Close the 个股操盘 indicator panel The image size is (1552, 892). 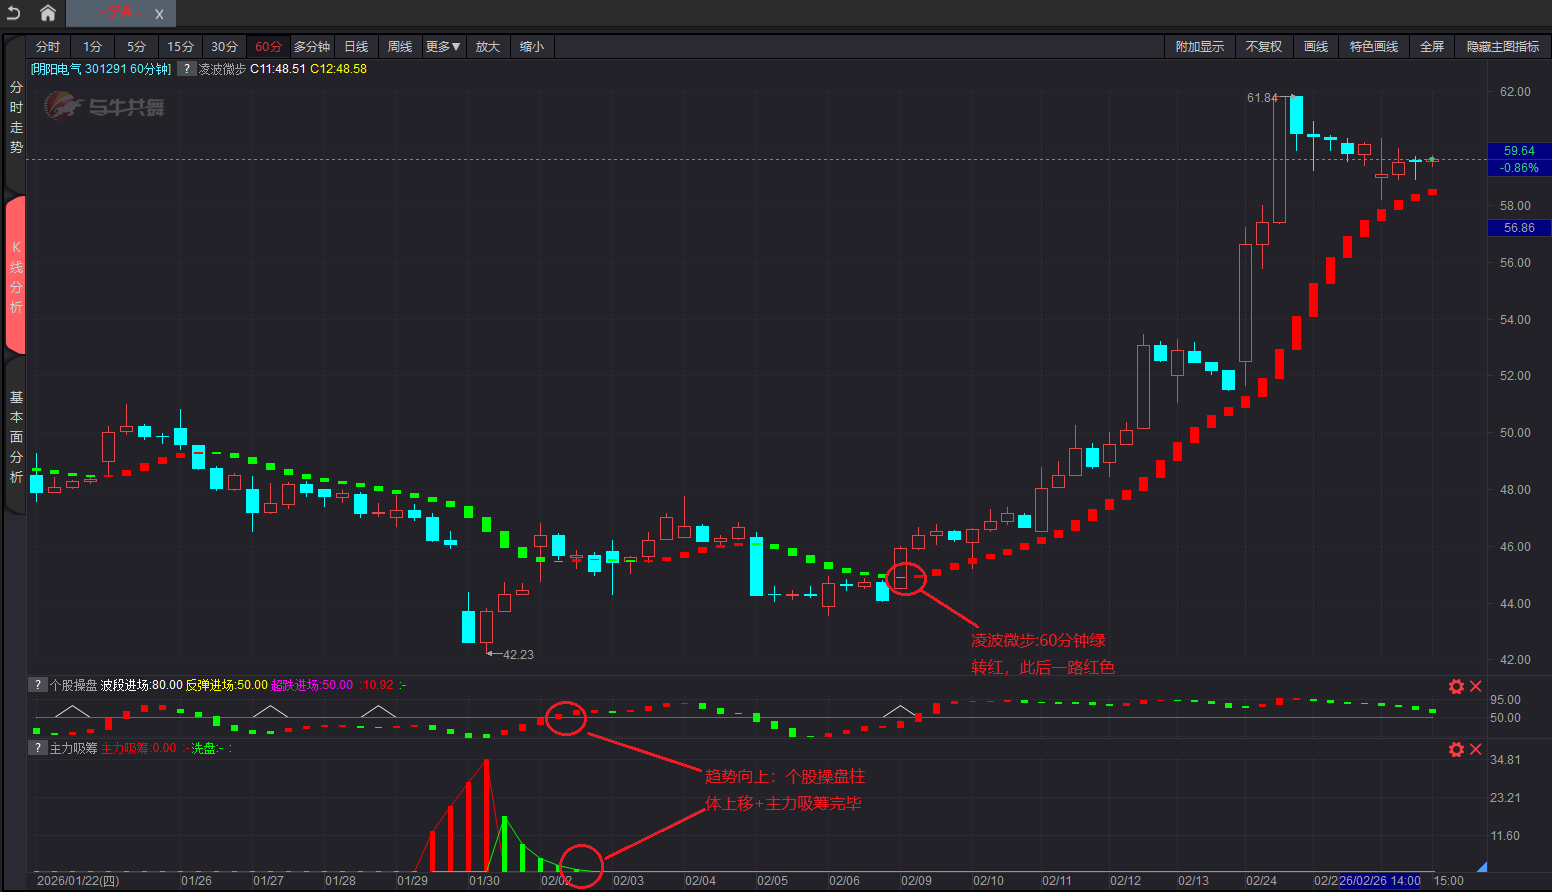point(1475,686)
